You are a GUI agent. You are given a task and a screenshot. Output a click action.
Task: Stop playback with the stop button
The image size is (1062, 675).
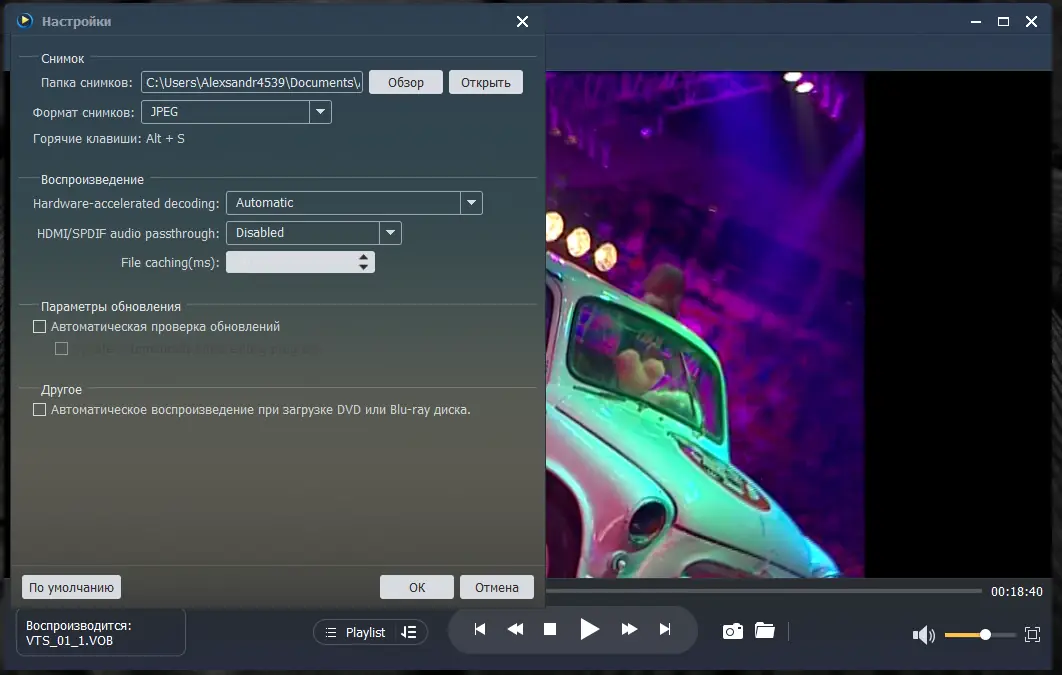point(550,629)
